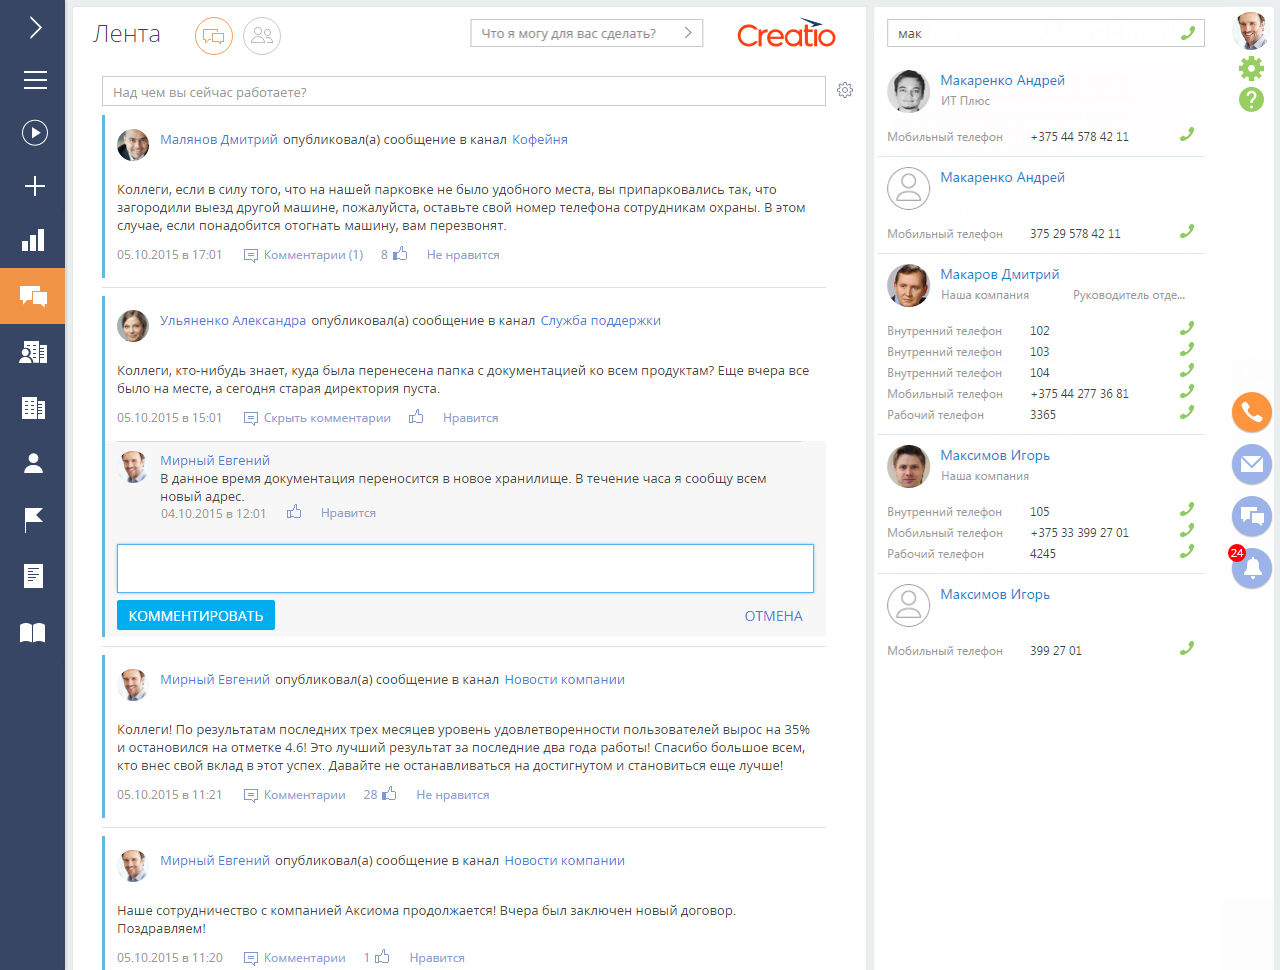Toggle the feed channels people view button

click(262, 36)
